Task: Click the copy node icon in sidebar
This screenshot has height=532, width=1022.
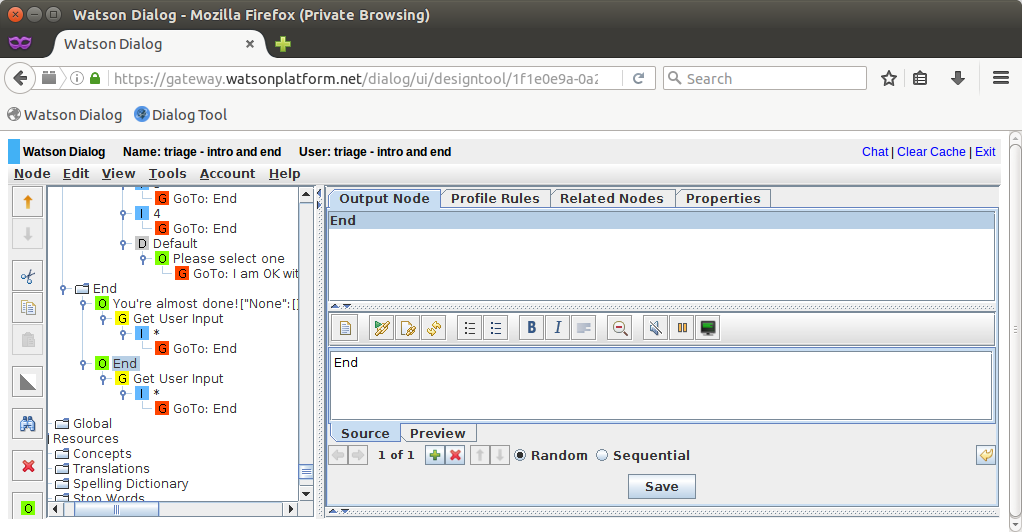Action: (x=27, y=308)
